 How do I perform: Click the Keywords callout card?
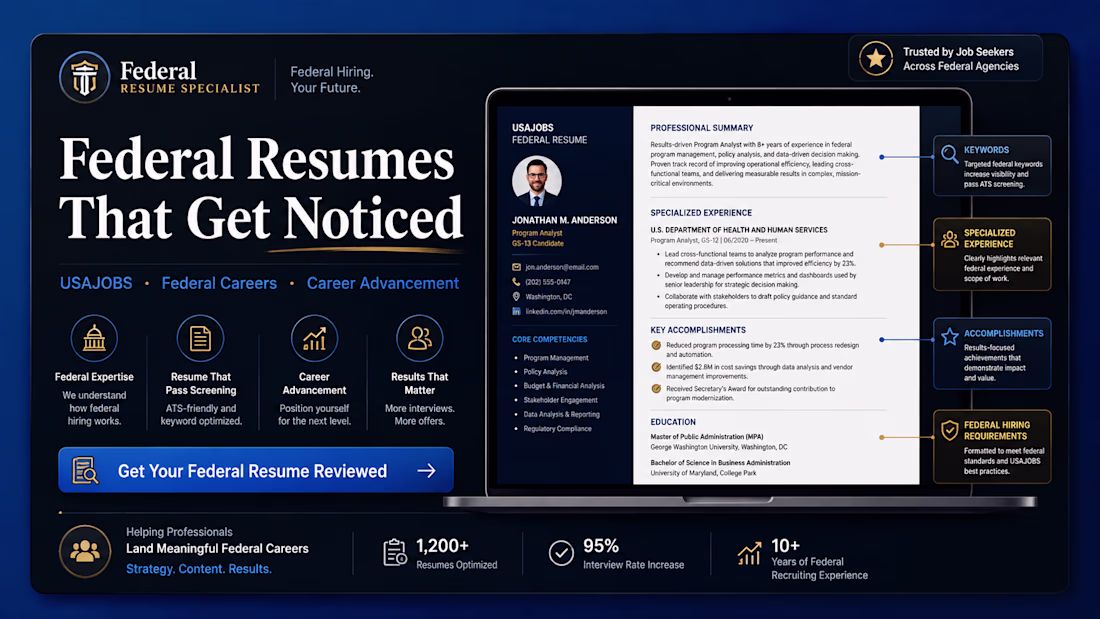tap(992, 166)
